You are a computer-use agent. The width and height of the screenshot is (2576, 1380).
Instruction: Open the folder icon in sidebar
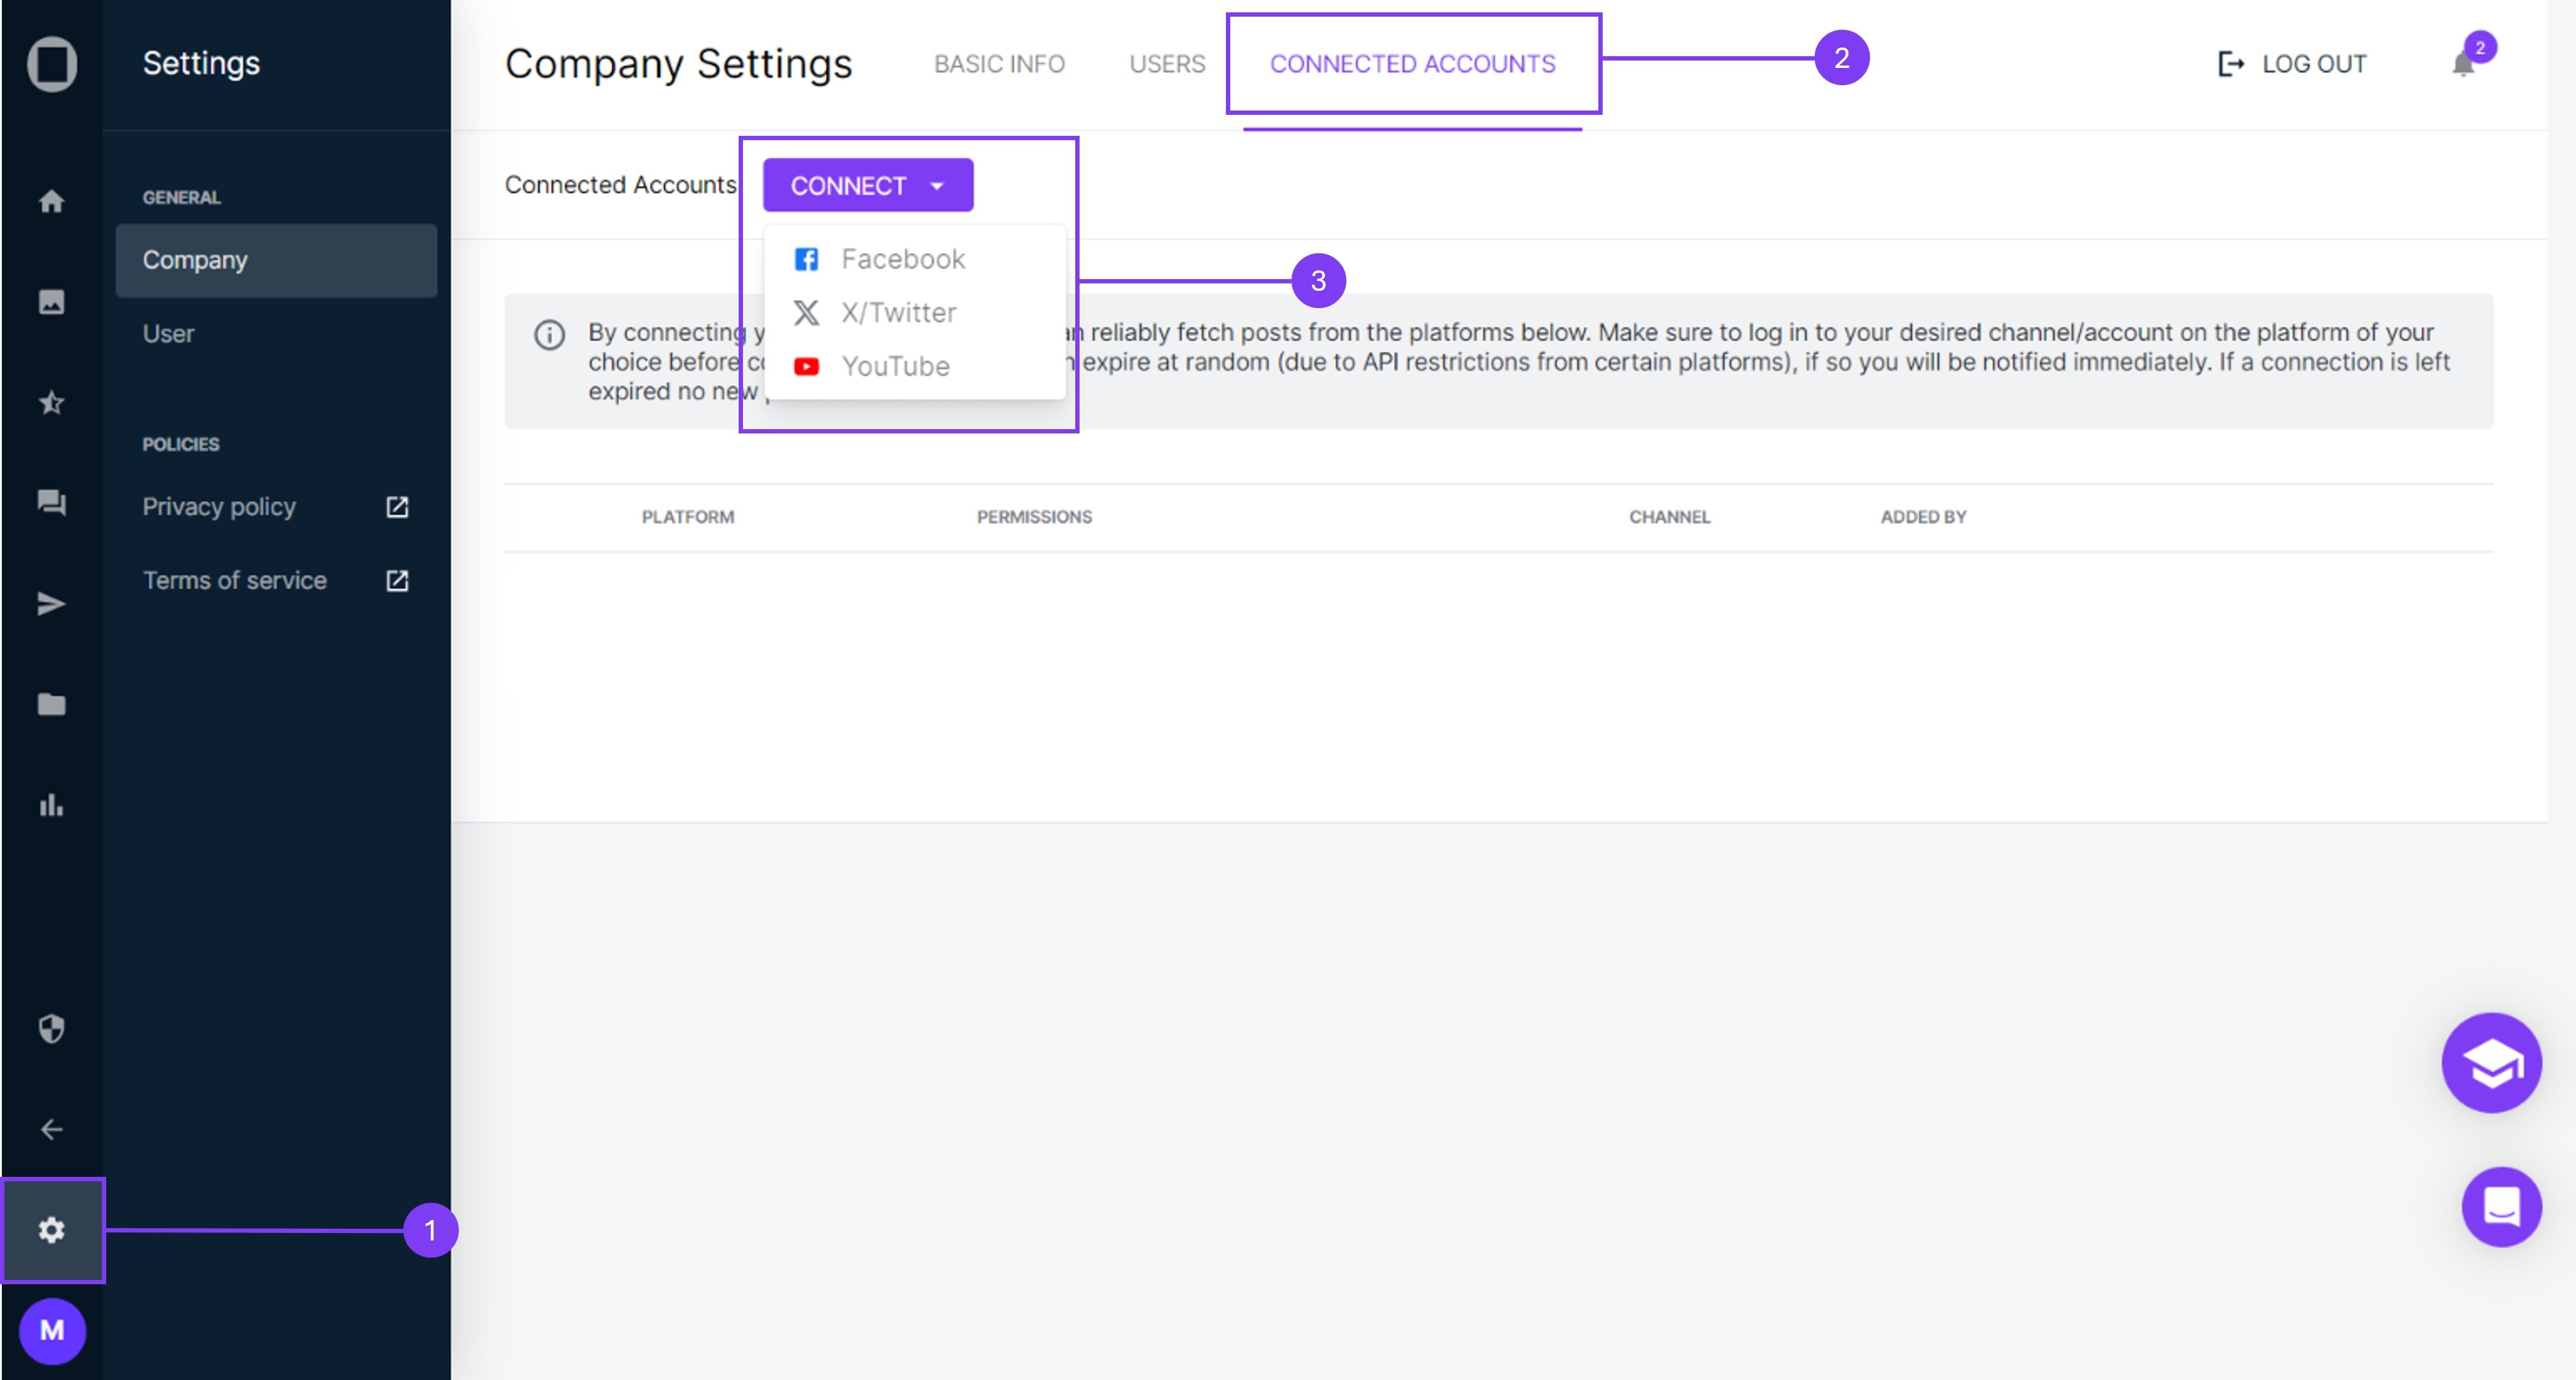click(51, 704)
